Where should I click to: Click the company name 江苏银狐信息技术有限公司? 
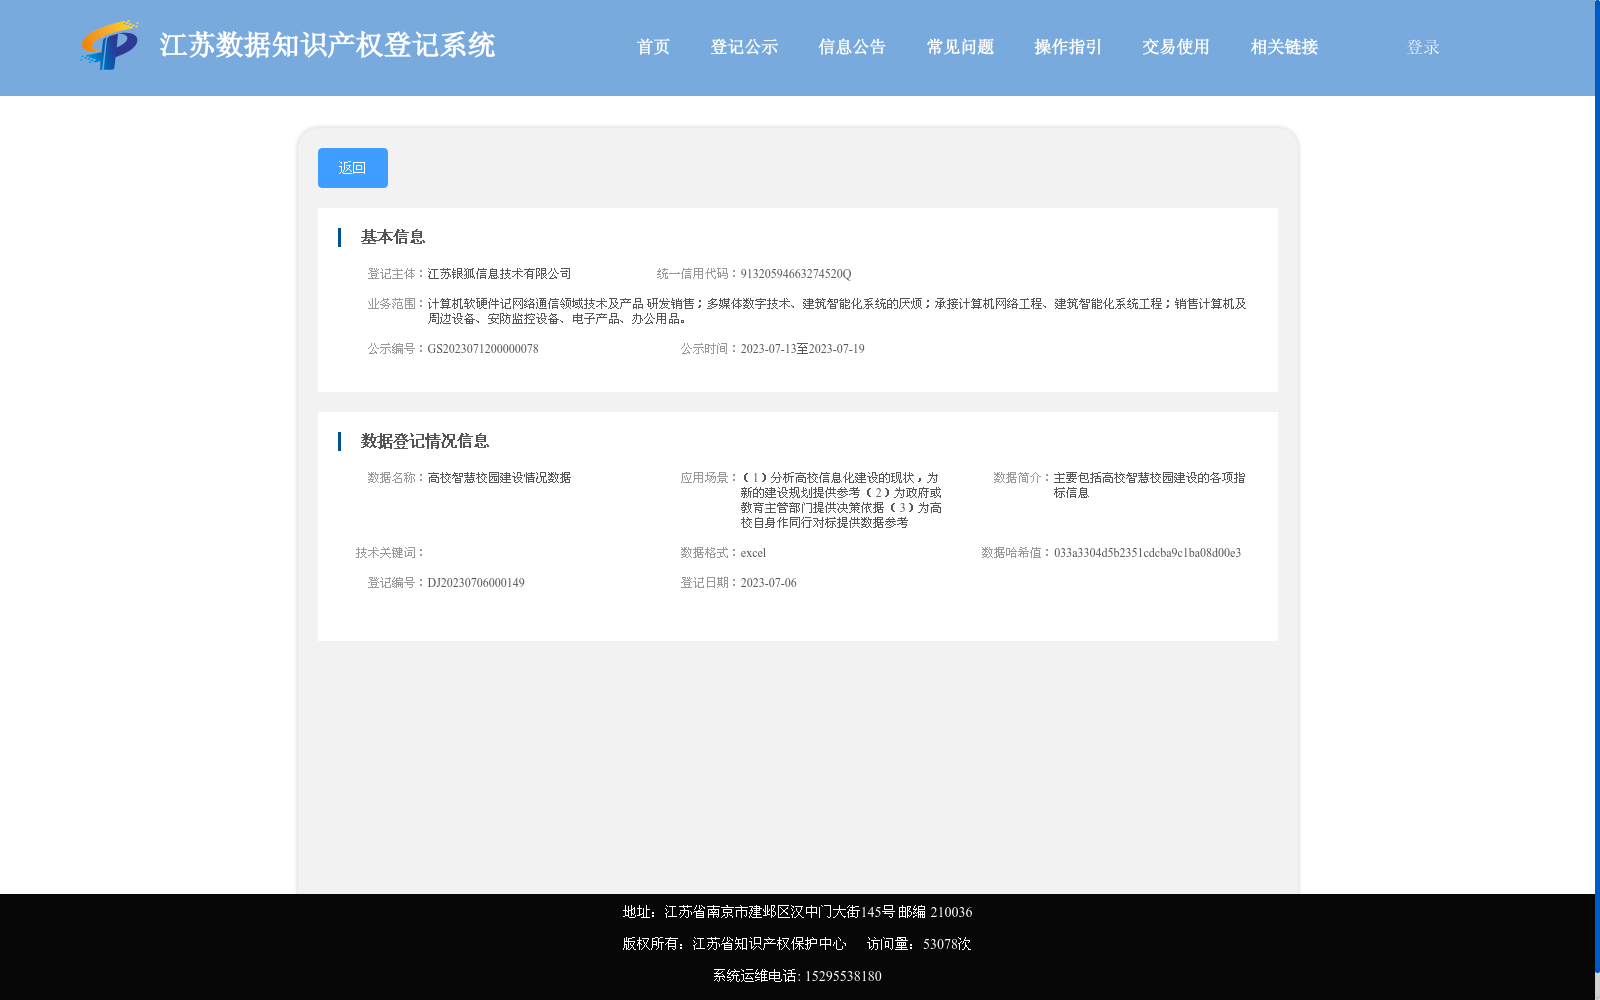tap(499, 274)
